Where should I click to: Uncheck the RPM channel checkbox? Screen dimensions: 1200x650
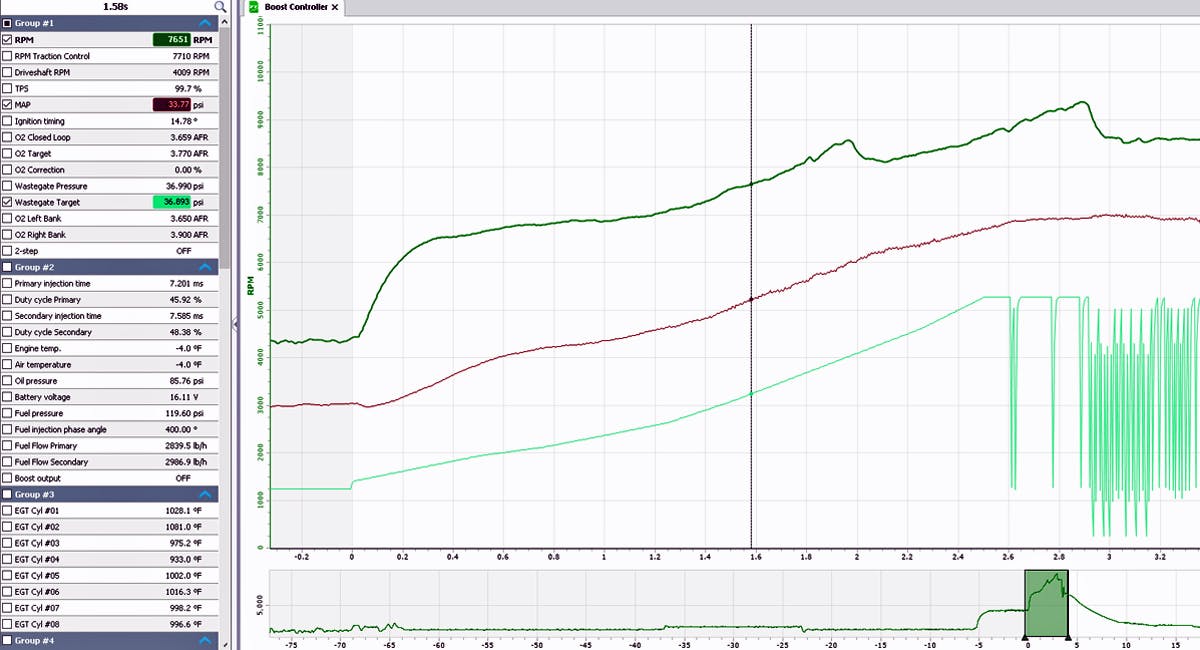coord(8,40)
